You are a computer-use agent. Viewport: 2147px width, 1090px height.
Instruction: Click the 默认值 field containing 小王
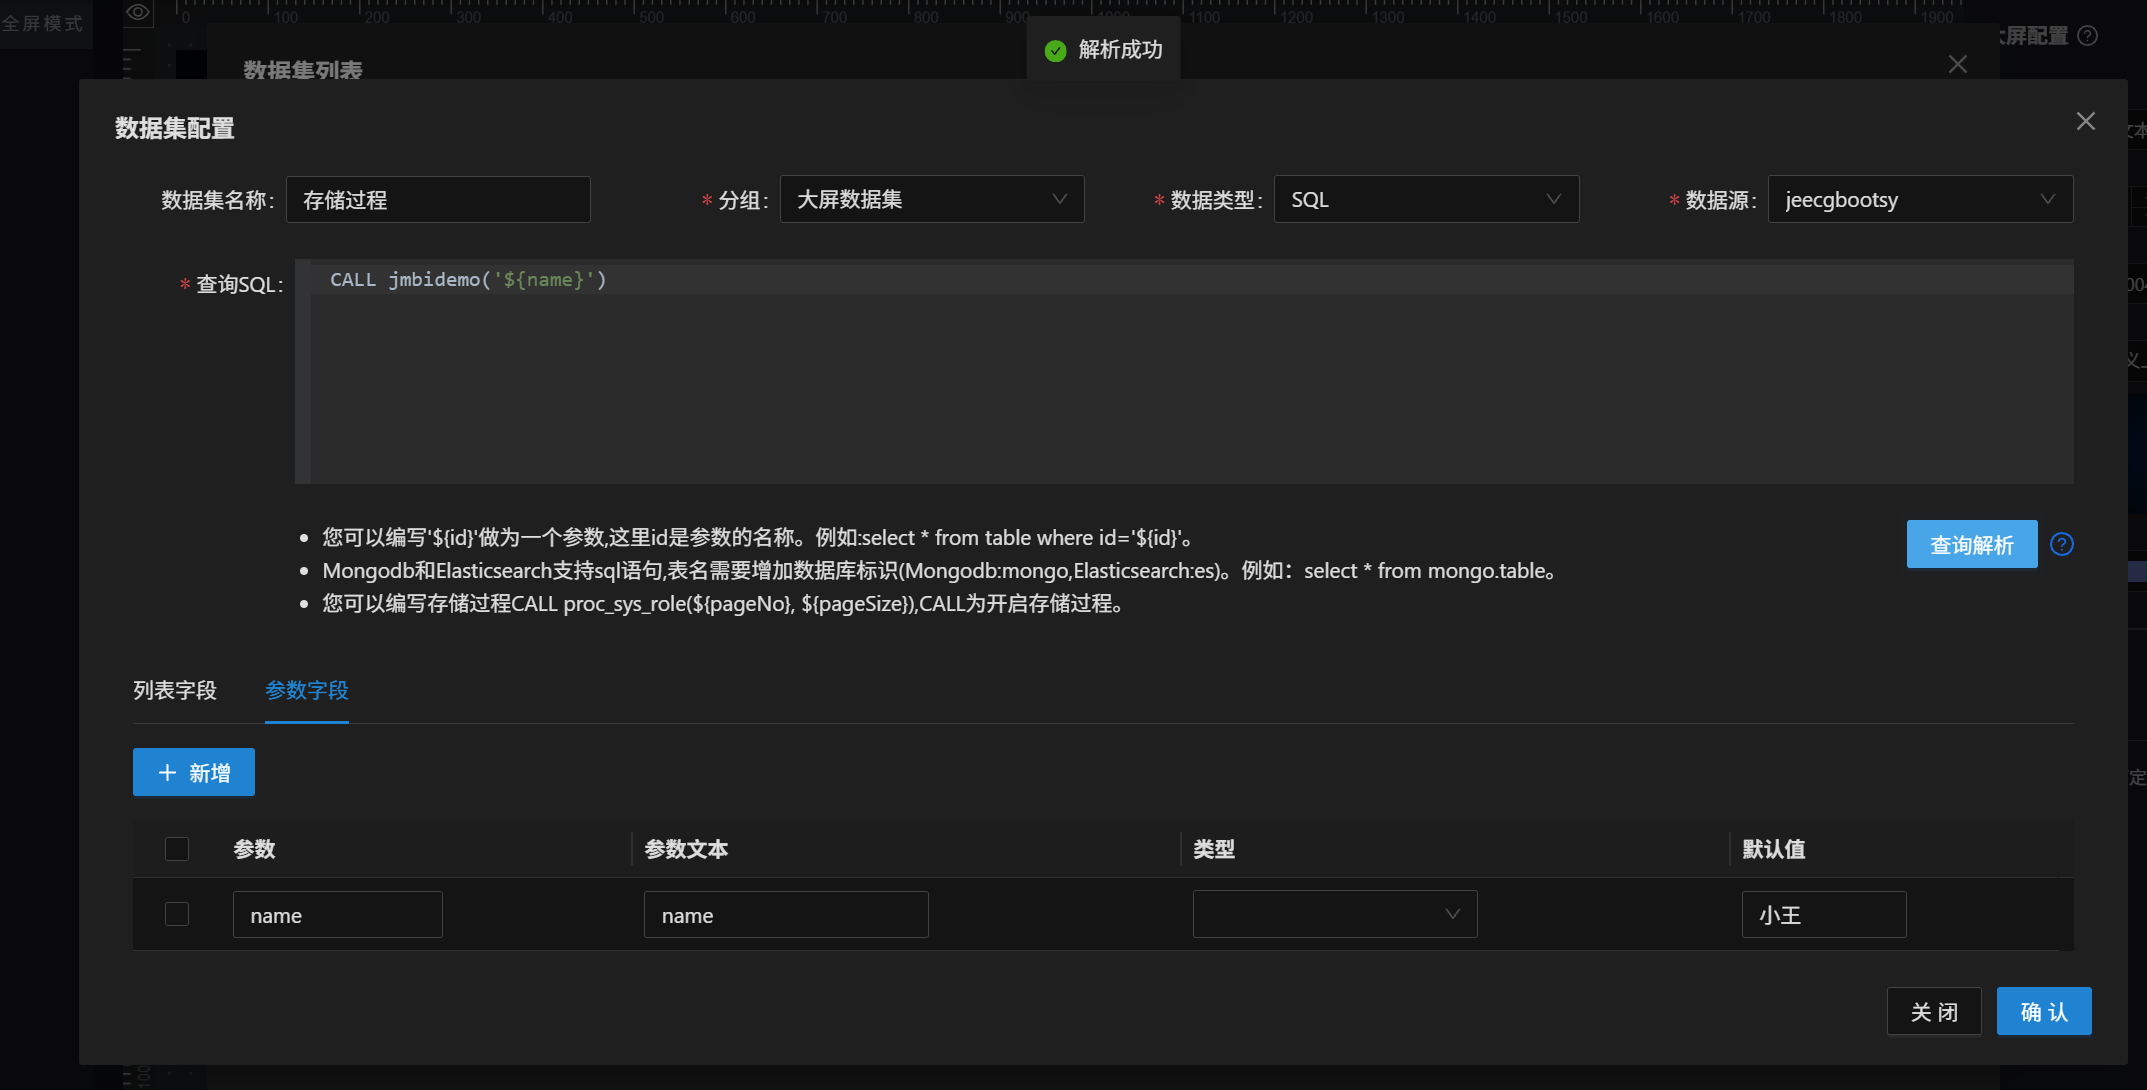tap(1823, 914)
